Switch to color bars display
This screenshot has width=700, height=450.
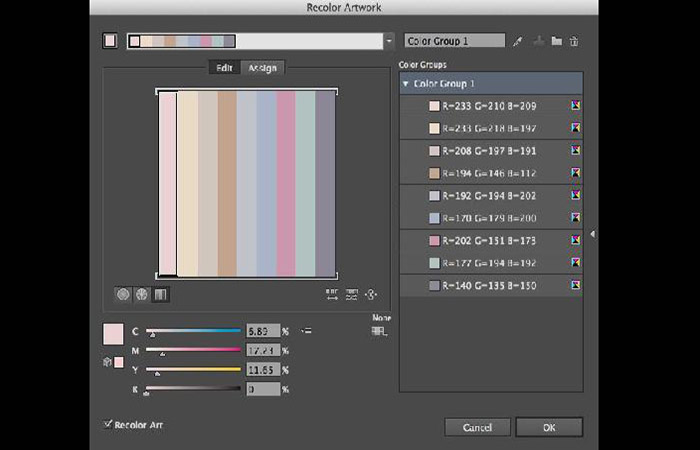tap(161, 294)
